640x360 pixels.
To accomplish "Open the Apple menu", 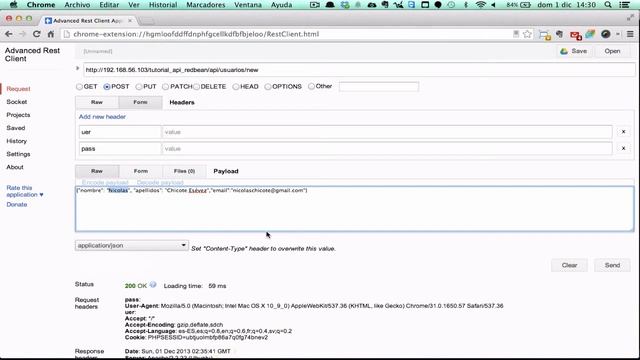I will (13, 5).
